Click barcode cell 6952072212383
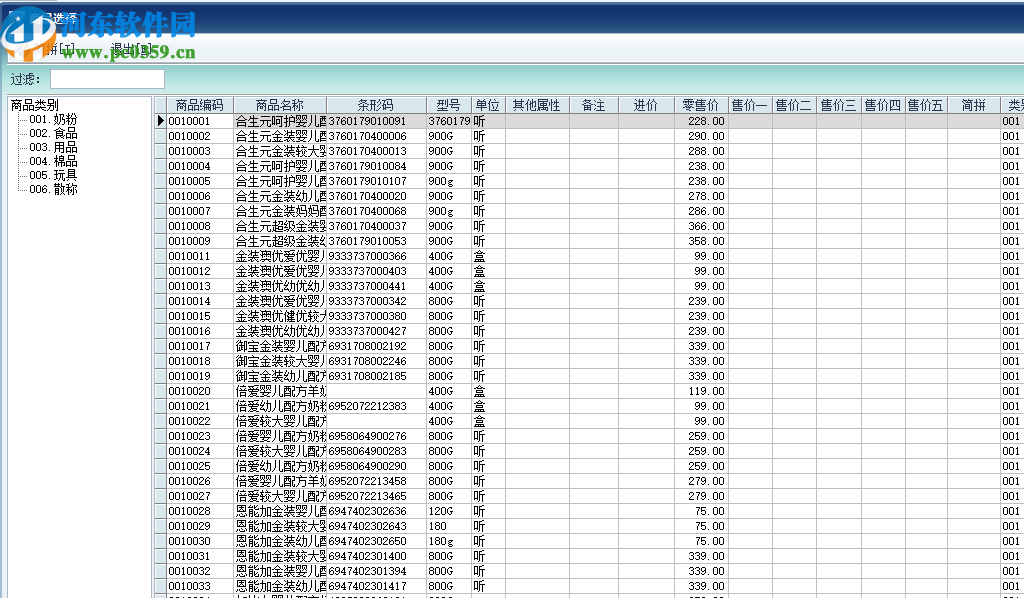 point(376,406)
